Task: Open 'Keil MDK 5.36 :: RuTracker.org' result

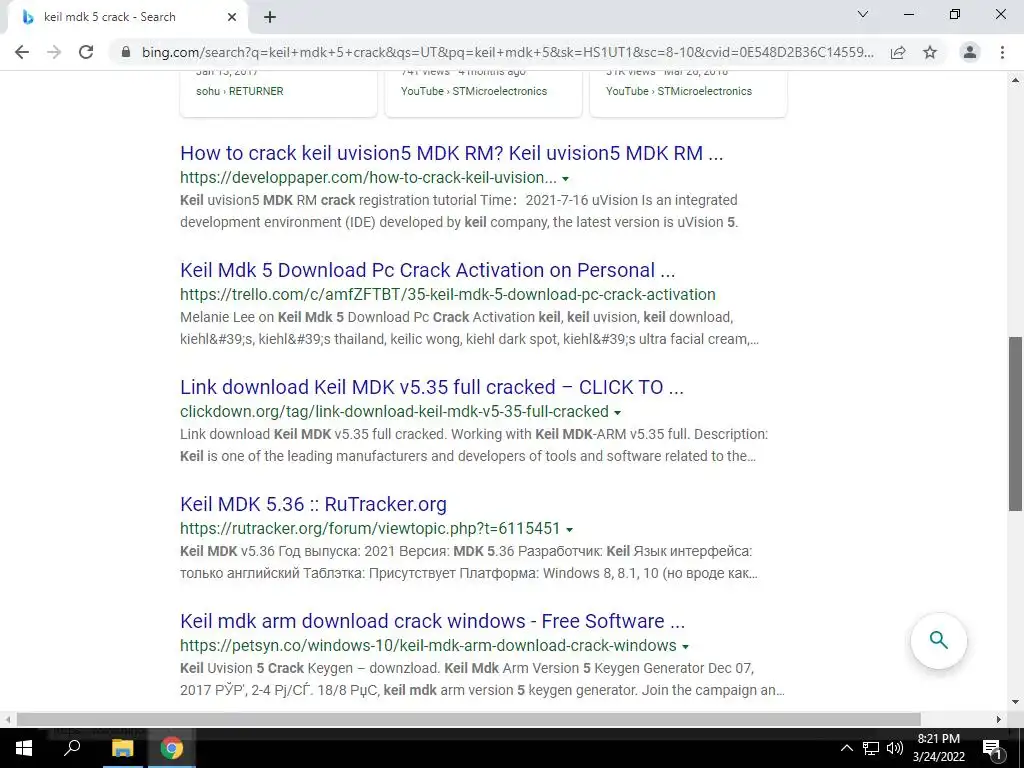Action: (x=313, y=504)
